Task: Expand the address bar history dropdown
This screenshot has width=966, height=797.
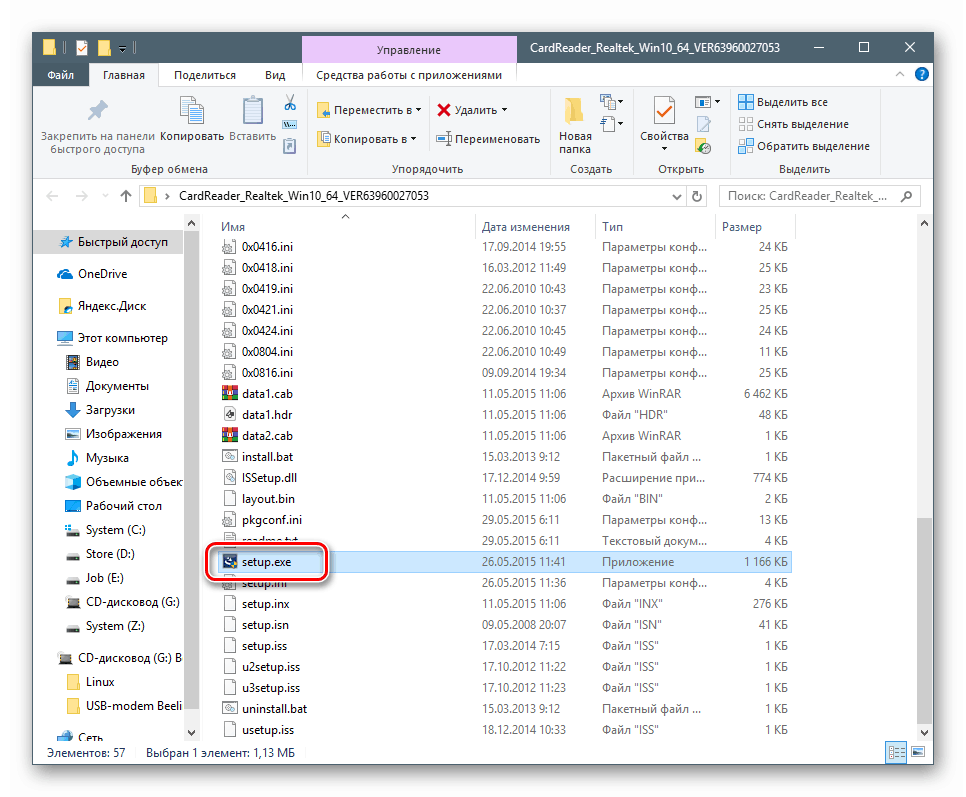Action: click(x=676, y=196)
